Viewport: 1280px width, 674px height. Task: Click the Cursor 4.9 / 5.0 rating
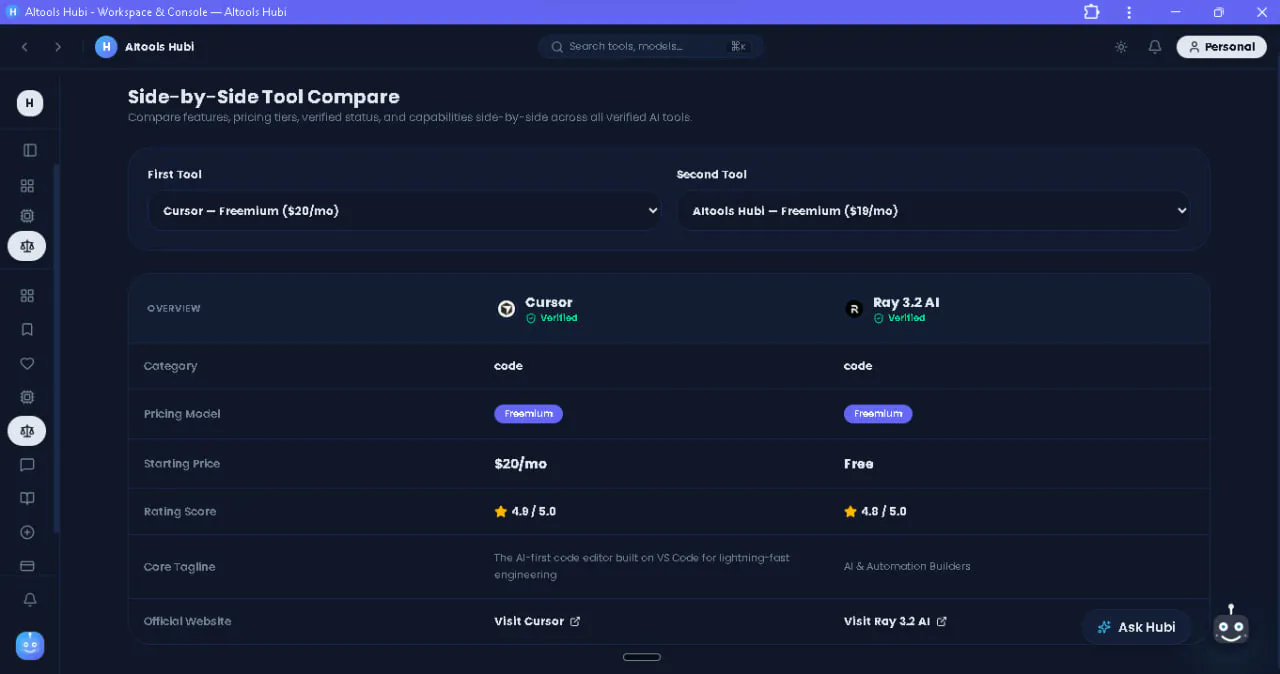point(525,511)
